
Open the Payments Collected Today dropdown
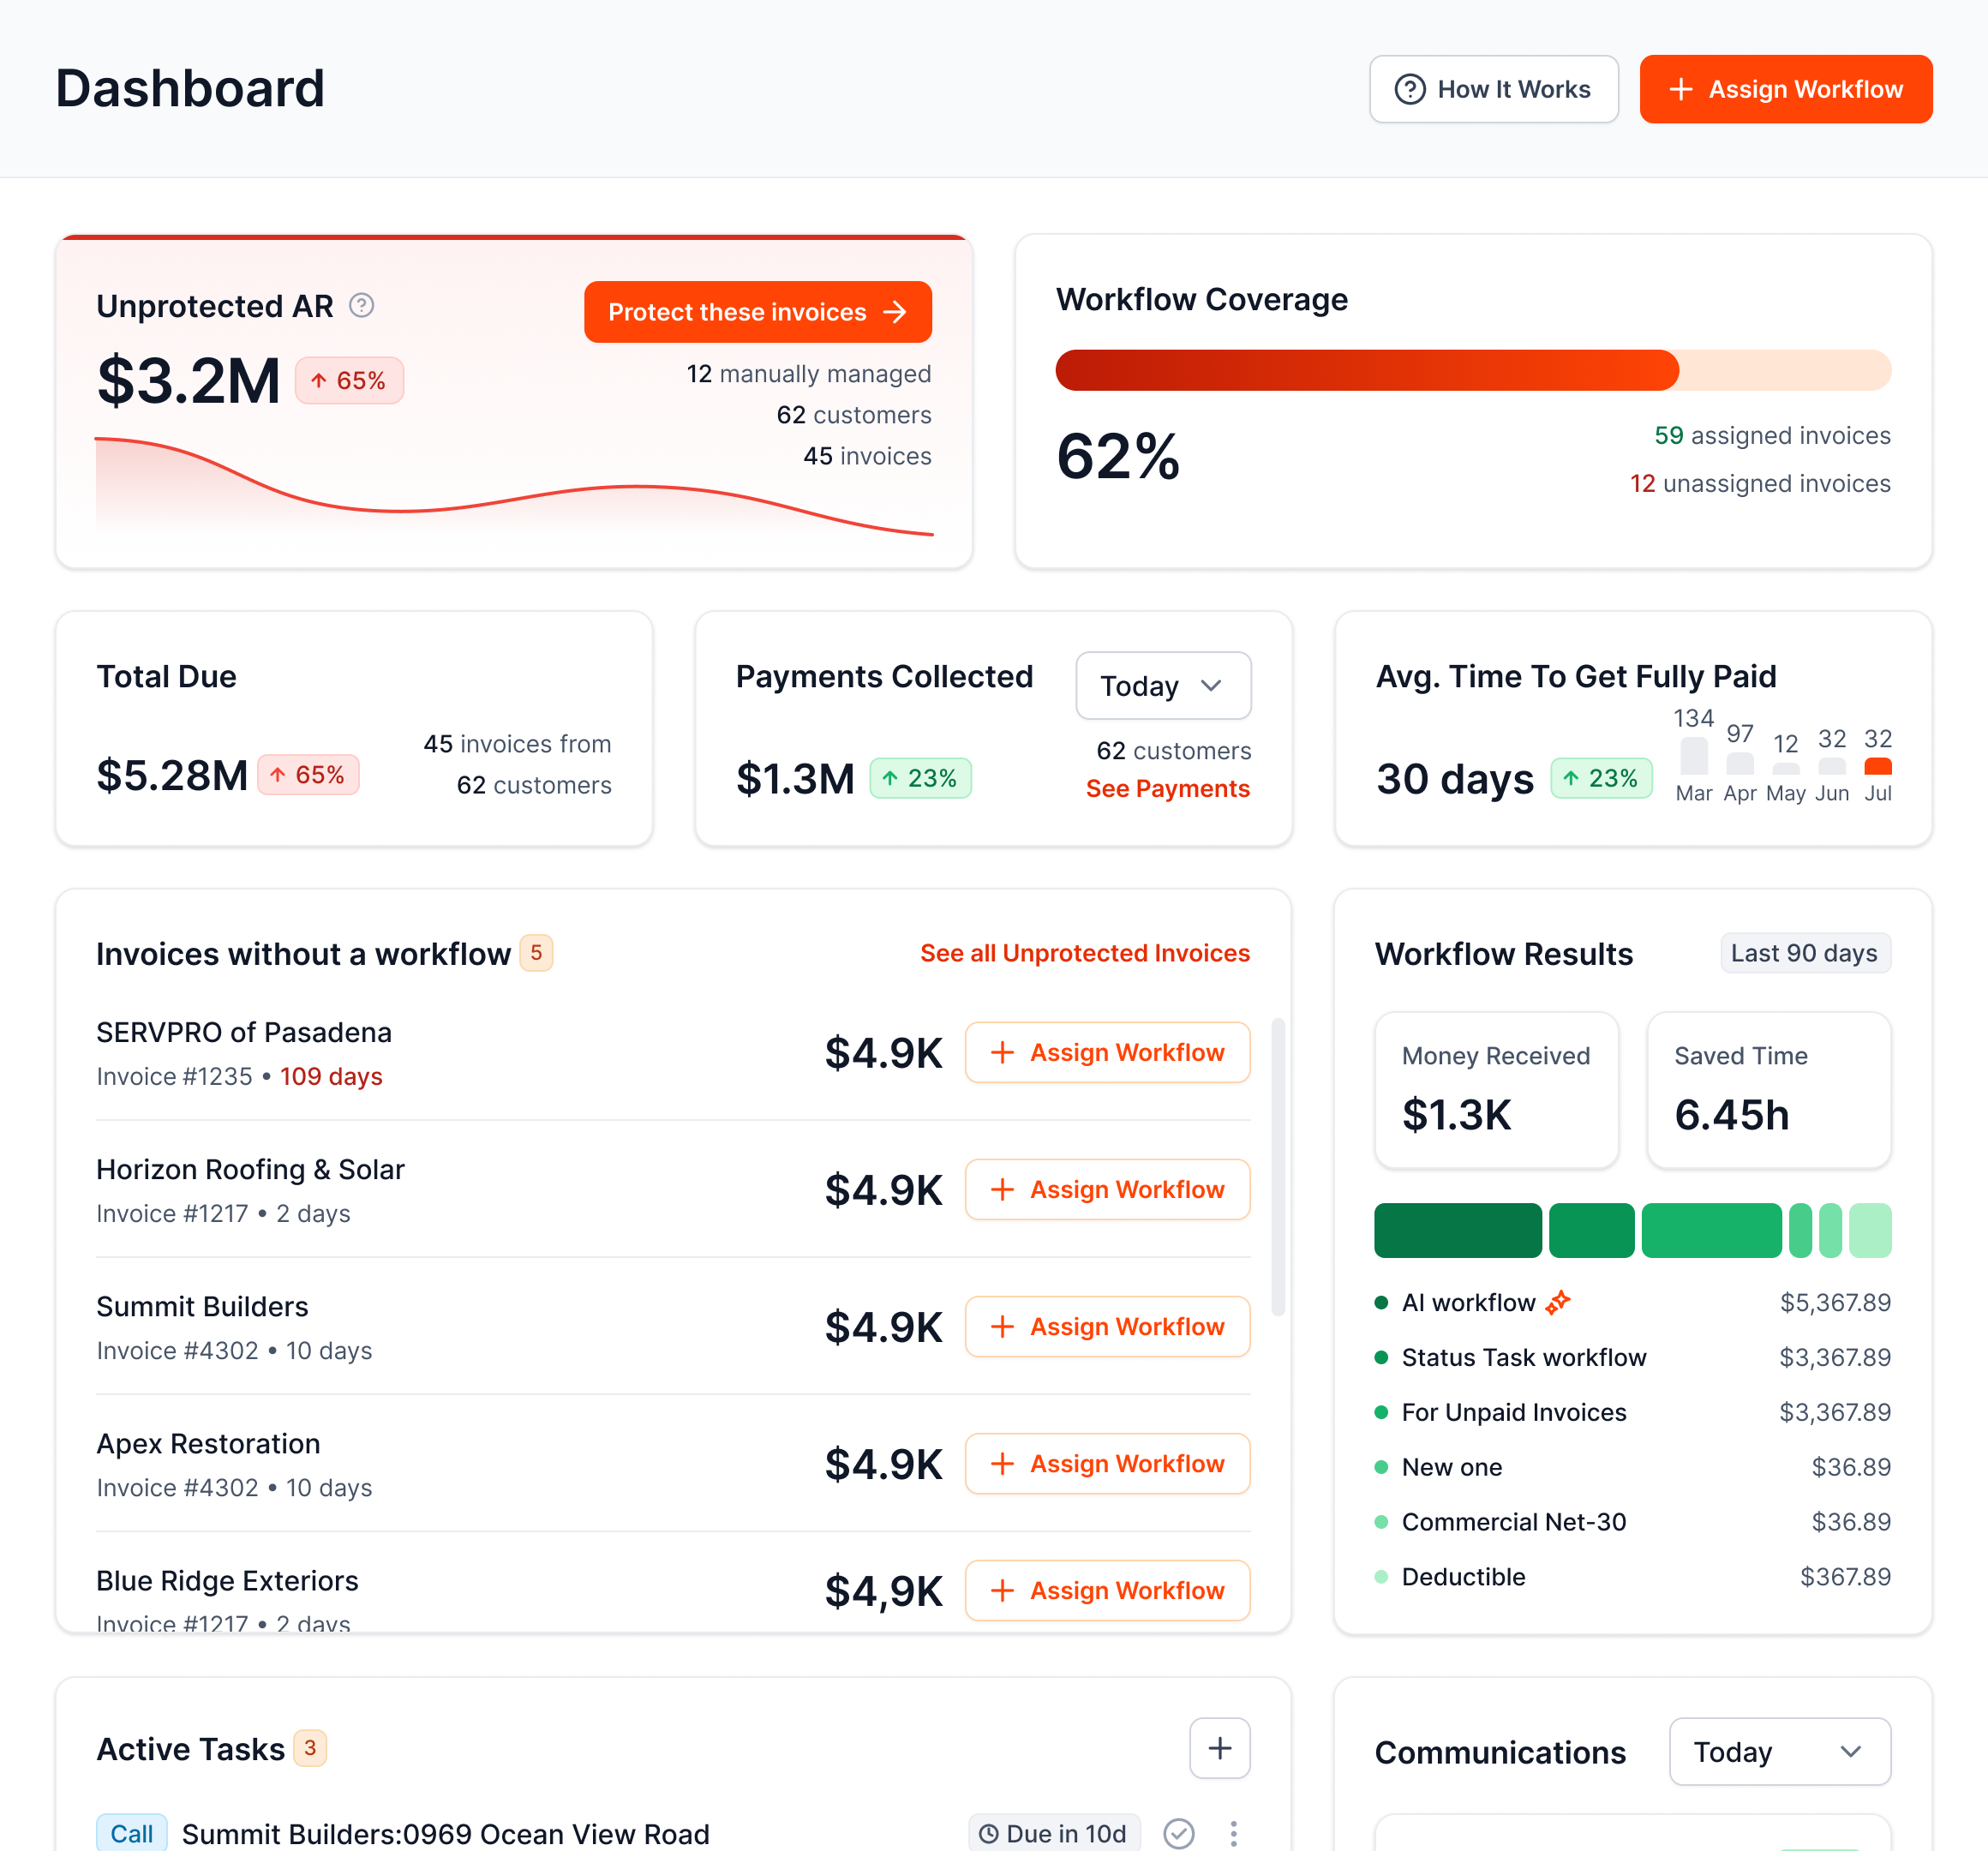[1163, 686]
